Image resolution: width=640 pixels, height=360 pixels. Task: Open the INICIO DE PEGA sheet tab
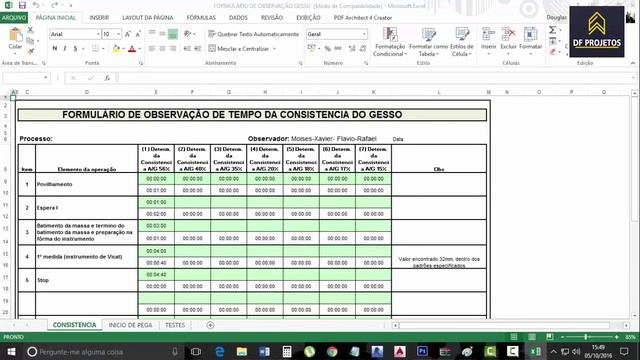[130, 325]
